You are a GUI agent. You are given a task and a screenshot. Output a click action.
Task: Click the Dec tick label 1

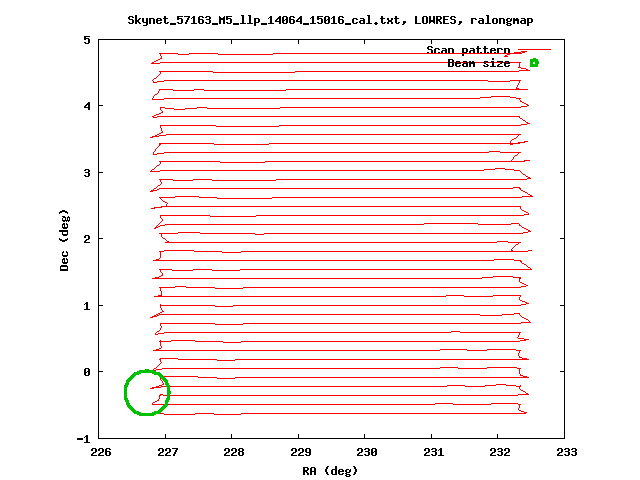pyautogui.click(x=87, y=306)
